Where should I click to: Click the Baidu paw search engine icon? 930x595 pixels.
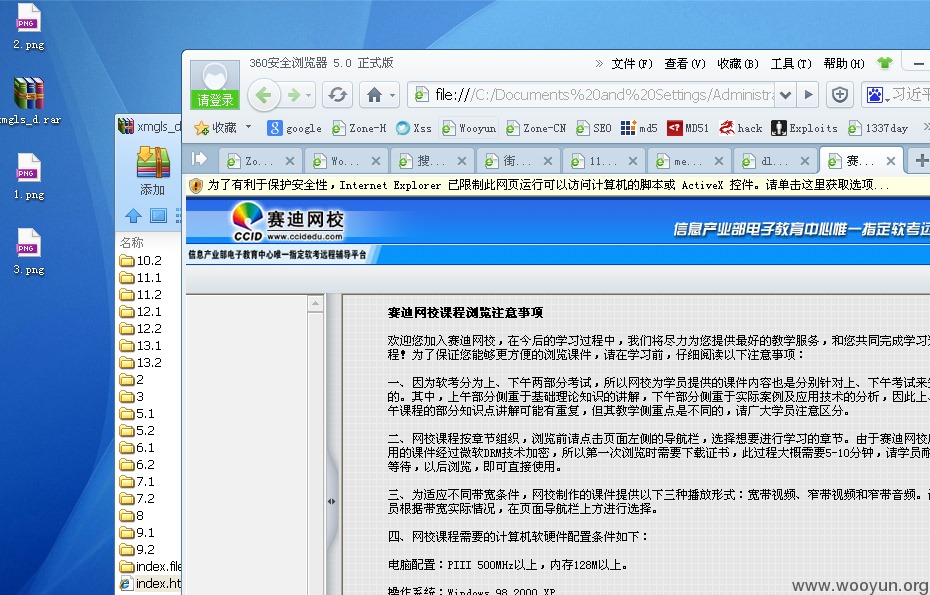coord(875,95)
